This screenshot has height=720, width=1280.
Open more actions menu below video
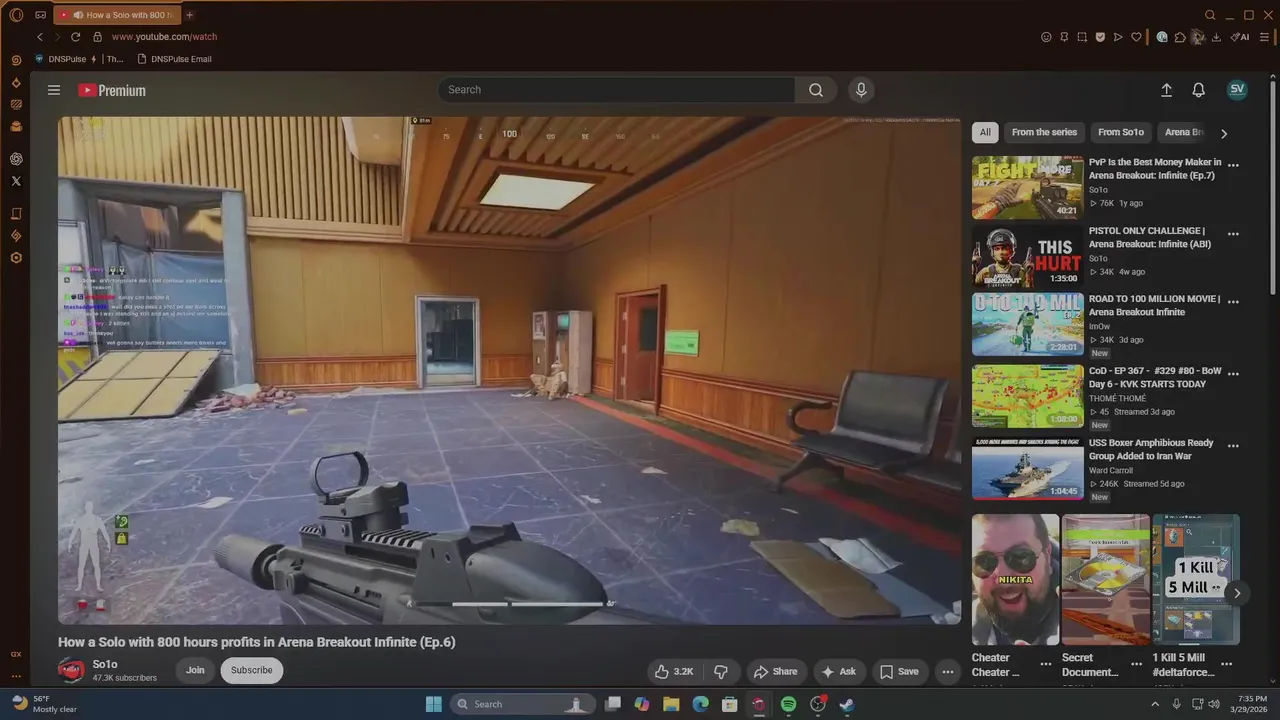[948, 671]
